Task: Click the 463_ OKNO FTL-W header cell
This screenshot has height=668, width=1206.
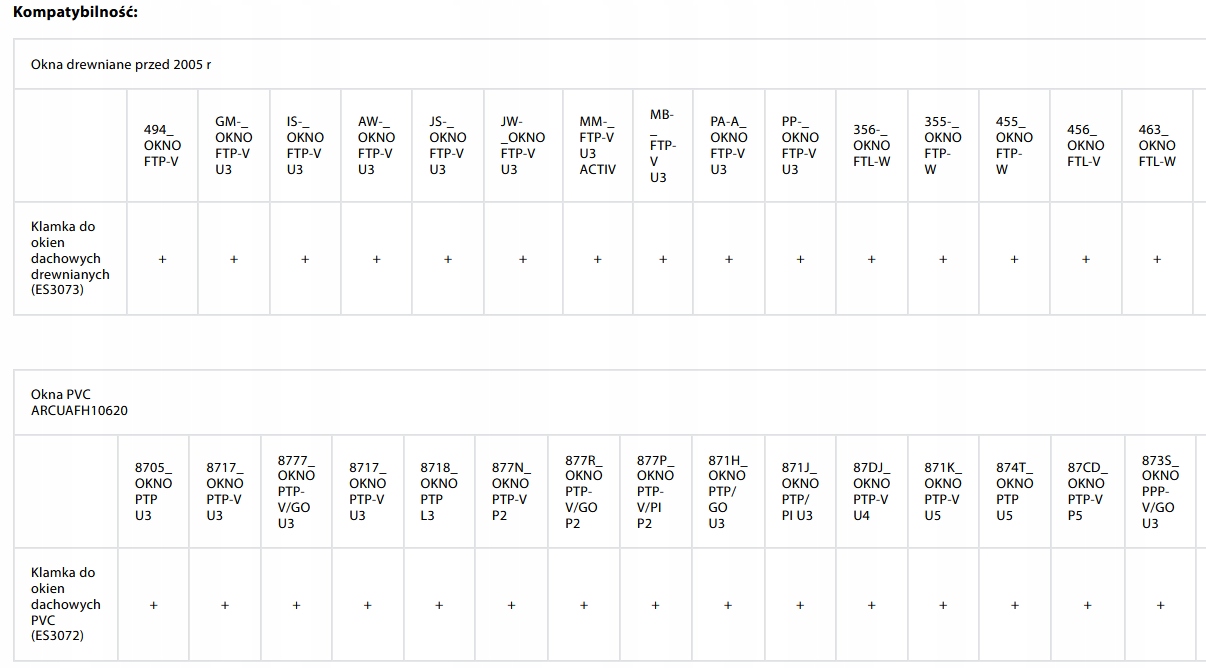Action: [x=1157, y=145]
